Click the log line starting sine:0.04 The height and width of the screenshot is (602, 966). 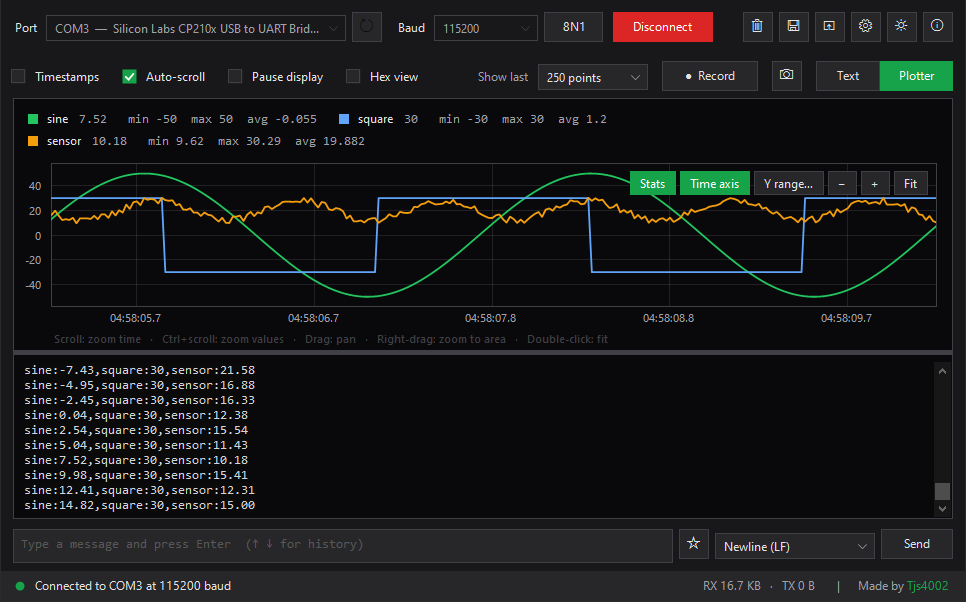tap(136, 415)
